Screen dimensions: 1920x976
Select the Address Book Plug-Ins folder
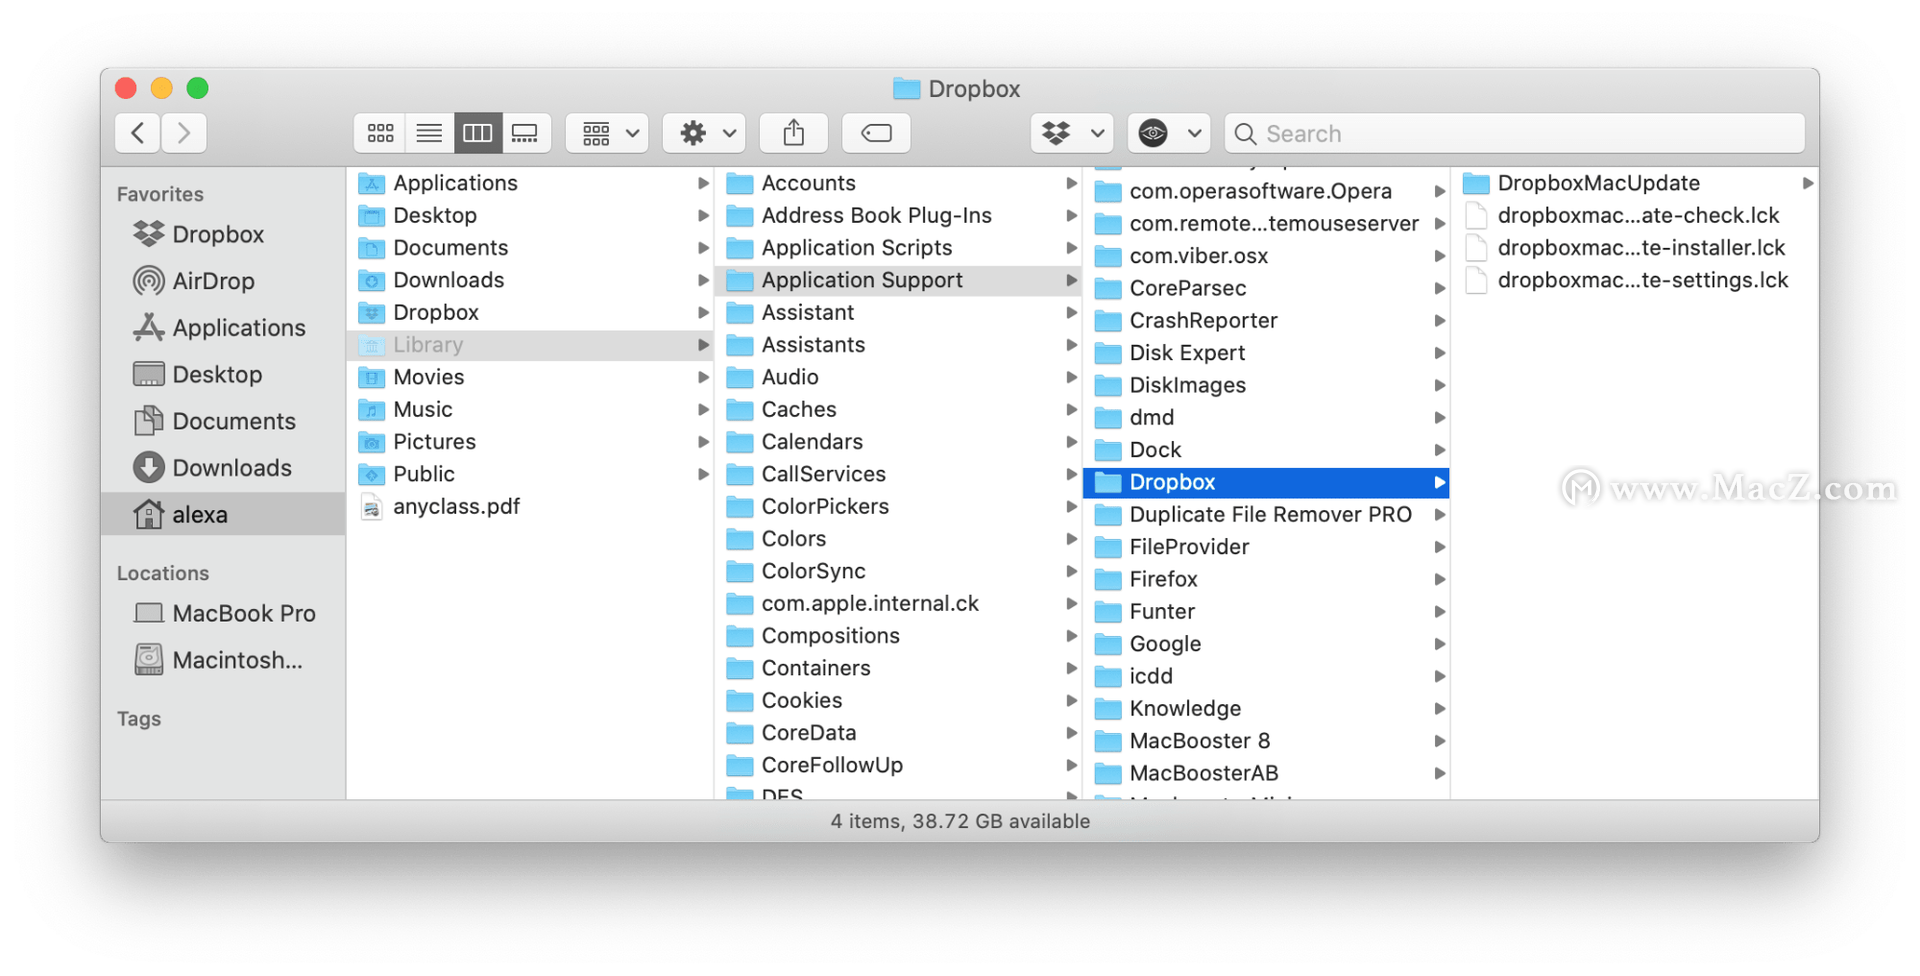[x=899, y=215]
